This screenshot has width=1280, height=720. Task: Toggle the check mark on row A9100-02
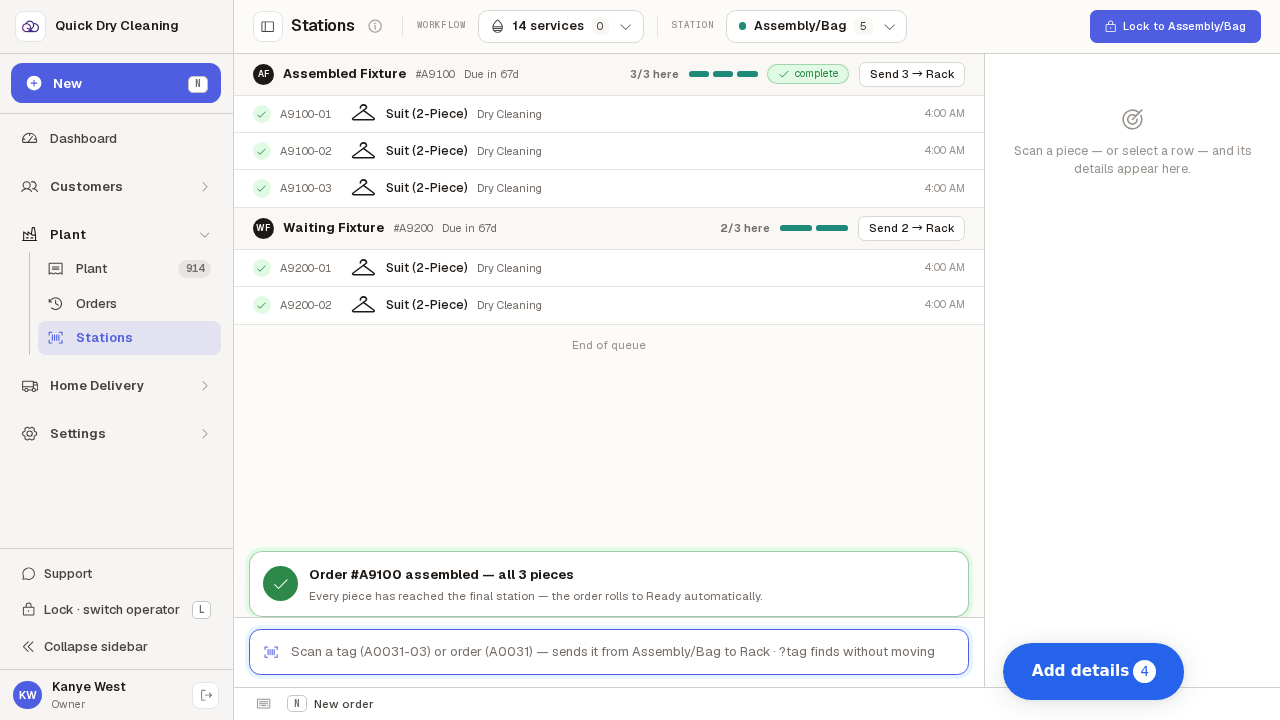coord(262,151)
